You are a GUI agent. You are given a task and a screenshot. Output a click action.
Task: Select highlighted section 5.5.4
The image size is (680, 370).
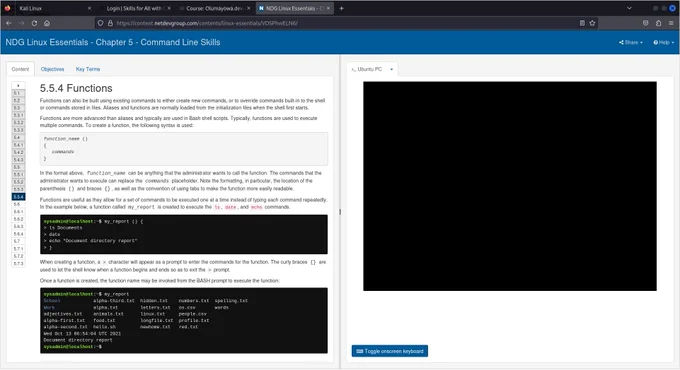pos(18,196)
